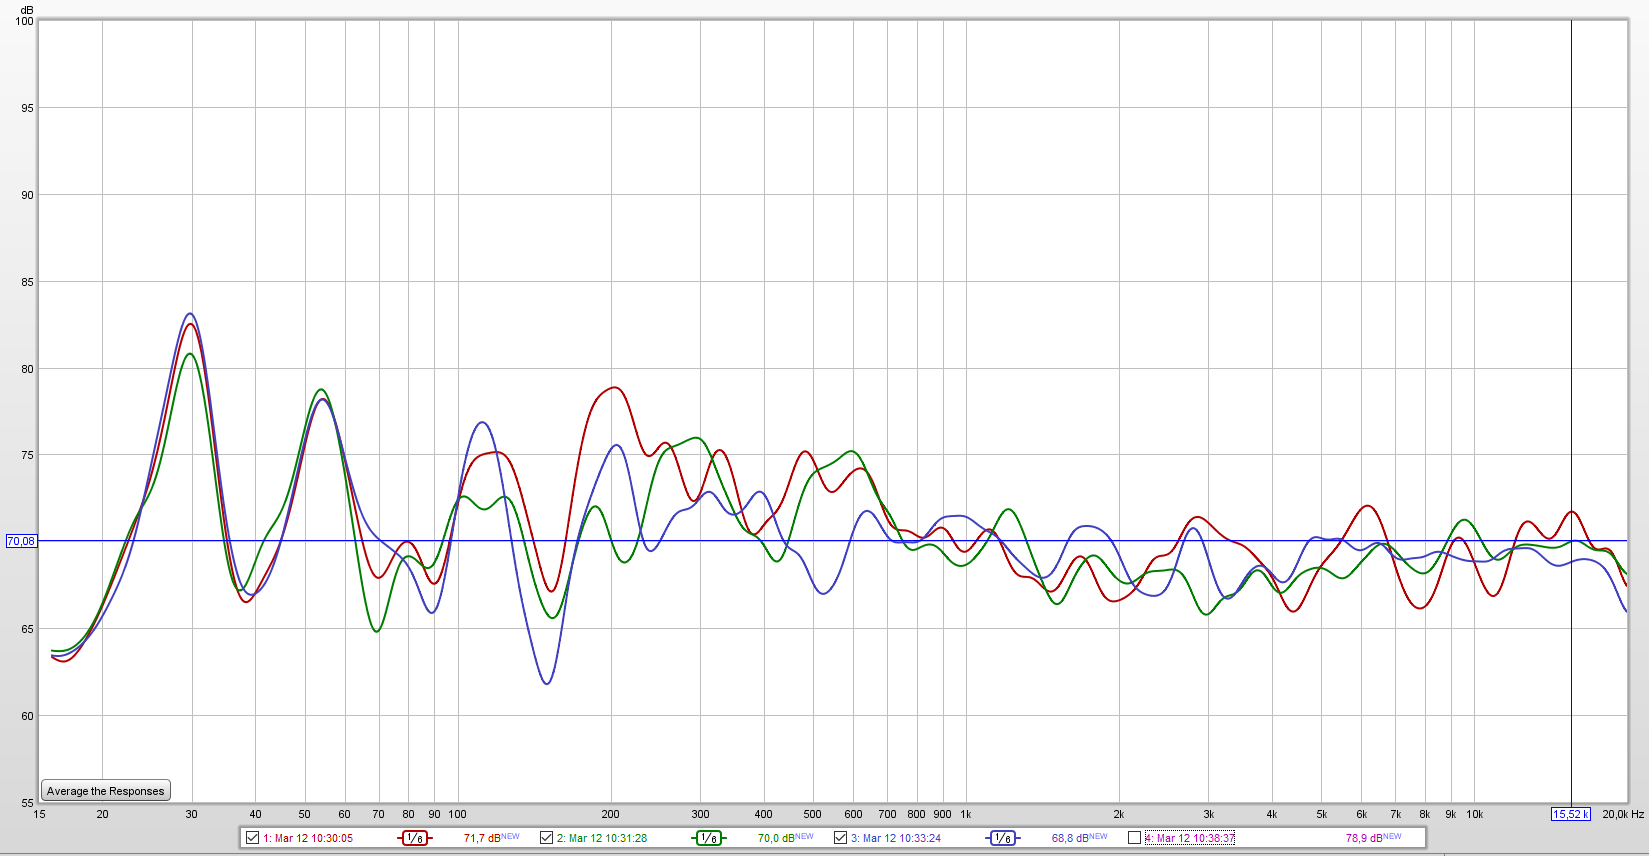Click the green 1/6 smoothing indicator
1649x856 pixels.
708,838
